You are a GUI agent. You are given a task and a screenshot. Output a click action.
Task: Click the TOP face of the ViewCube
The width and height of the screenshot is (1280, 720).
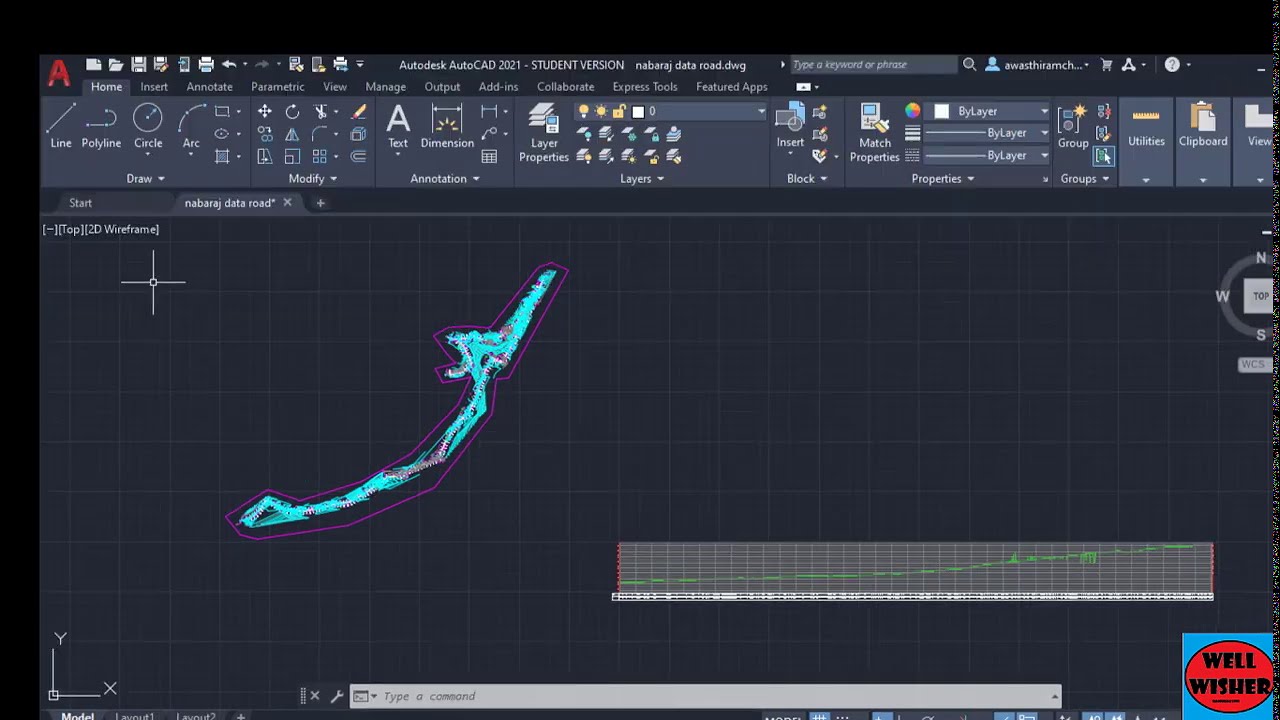point(1261,296)
